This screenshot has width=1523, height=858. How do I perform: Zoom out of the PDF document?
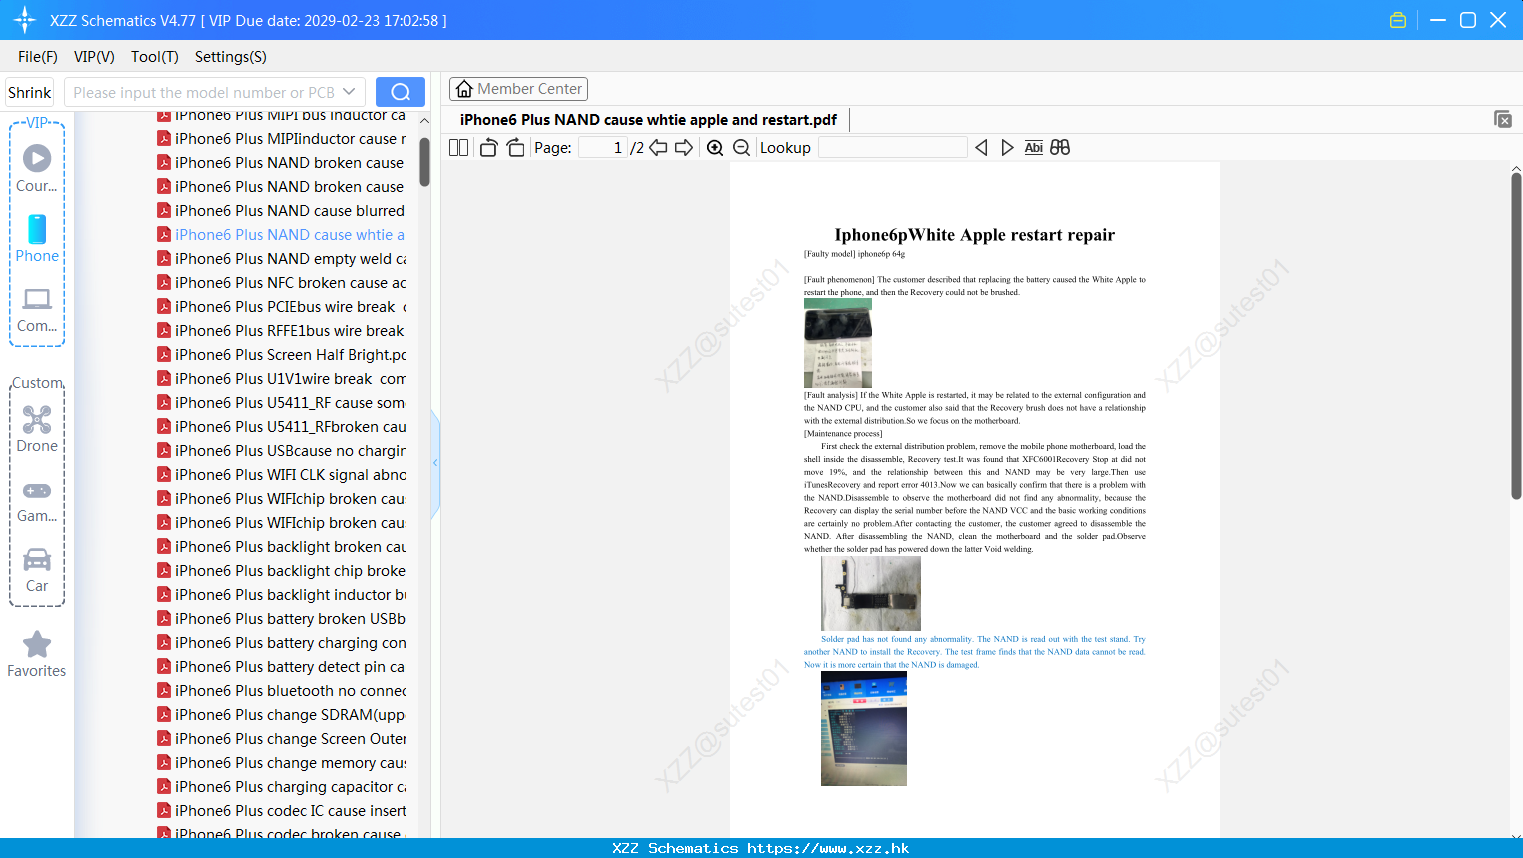pyautogui.click(x=742, y=148)
